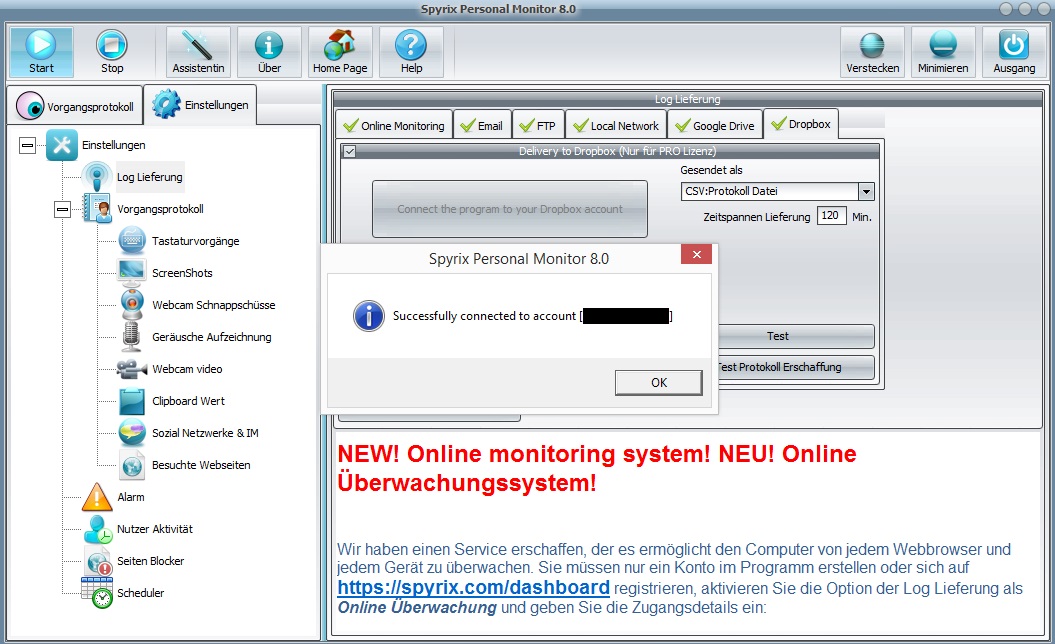This screenshot has height=644, width=1055.
Task: Select the ScreenShots monitor icon
Action: (x=131, y=273)
